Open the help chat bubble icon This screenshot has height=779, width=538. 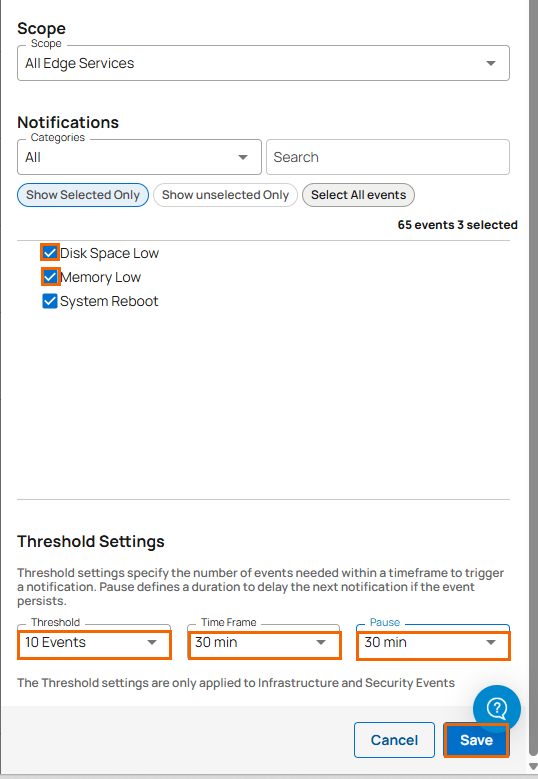[x=497, y=708]
